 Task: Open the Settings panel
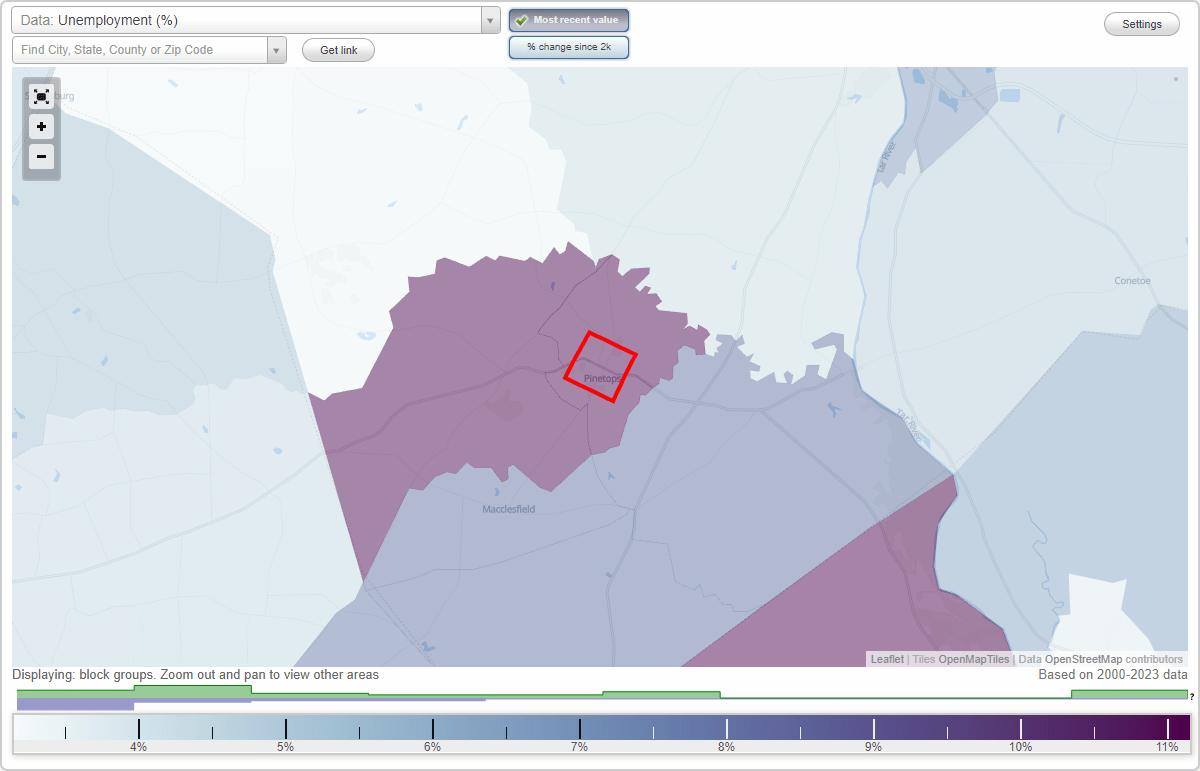pos(1141,23)
